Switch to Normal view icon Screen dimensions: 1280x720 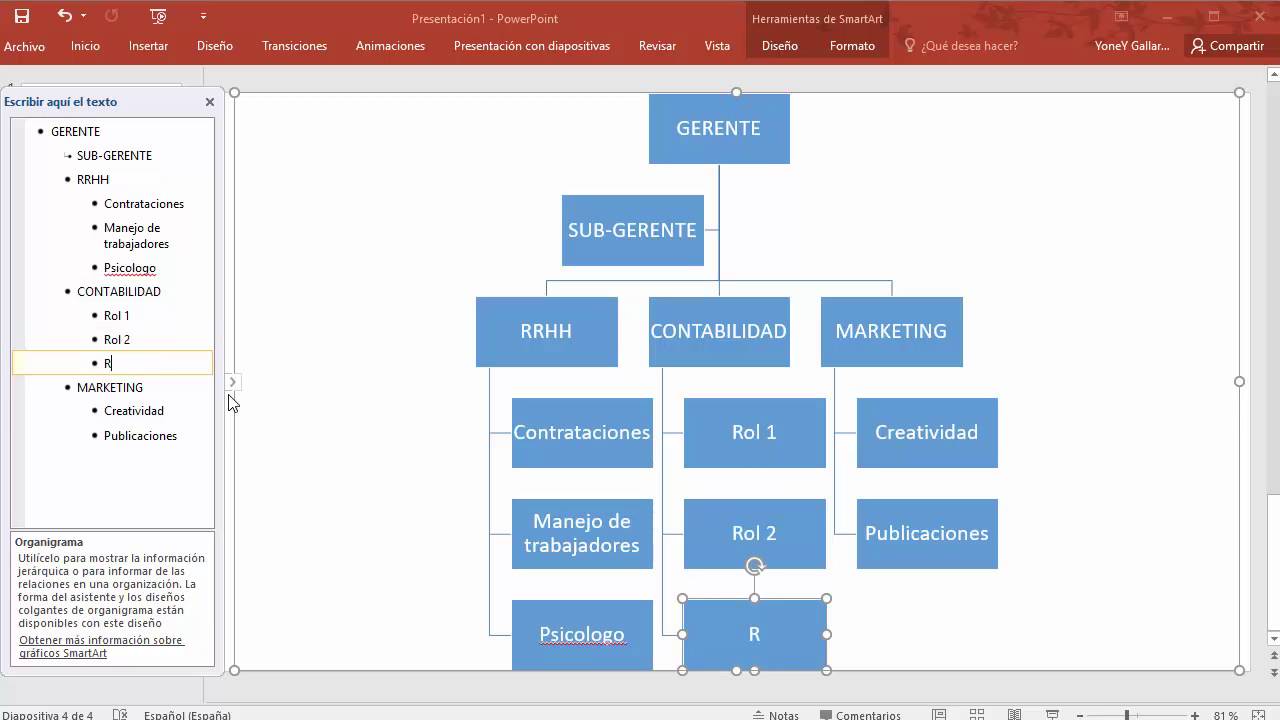point(939,714)
